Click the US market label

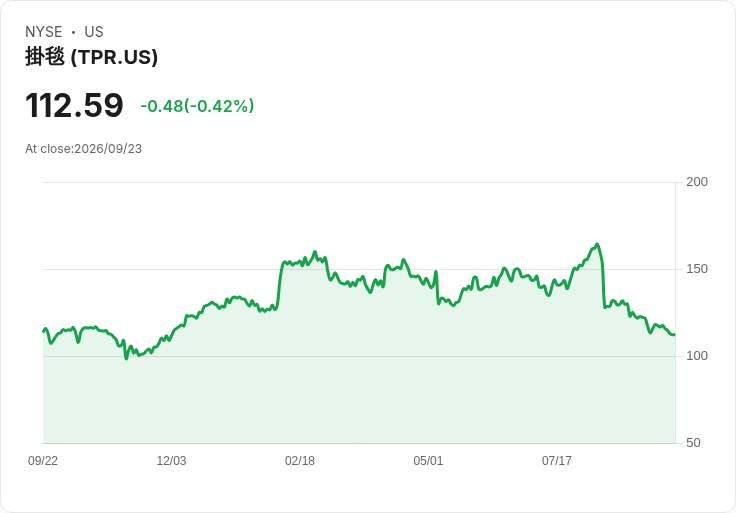click(94, 32)
